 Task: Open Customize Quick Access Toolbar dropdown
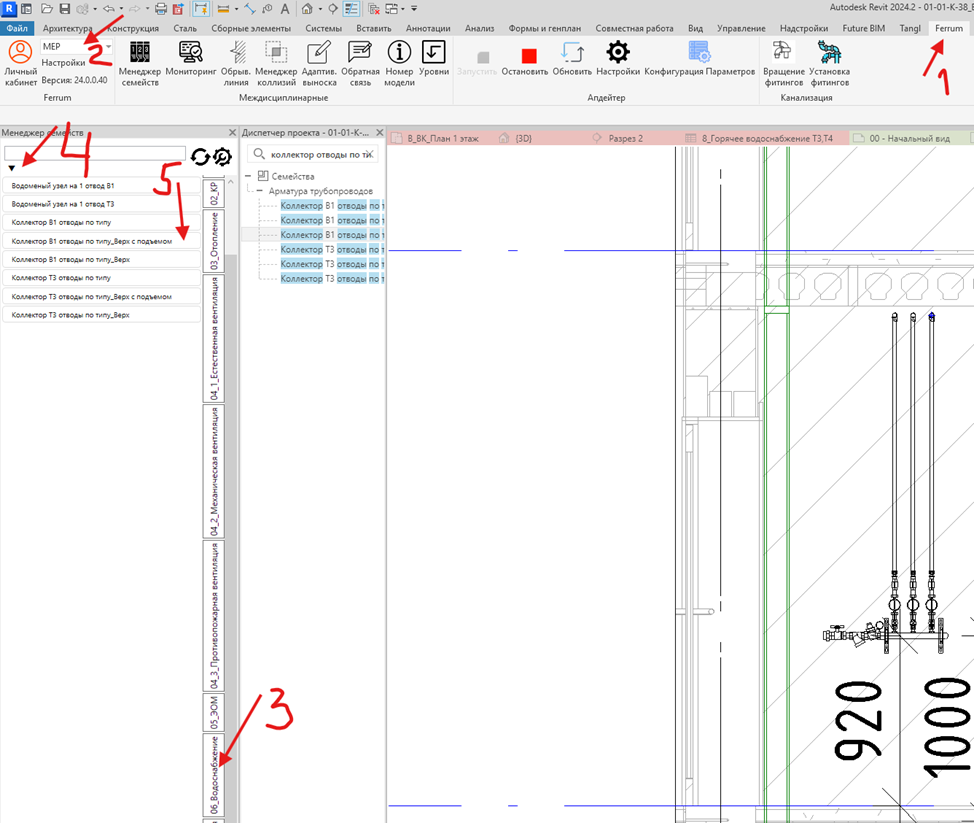point(414,9)
